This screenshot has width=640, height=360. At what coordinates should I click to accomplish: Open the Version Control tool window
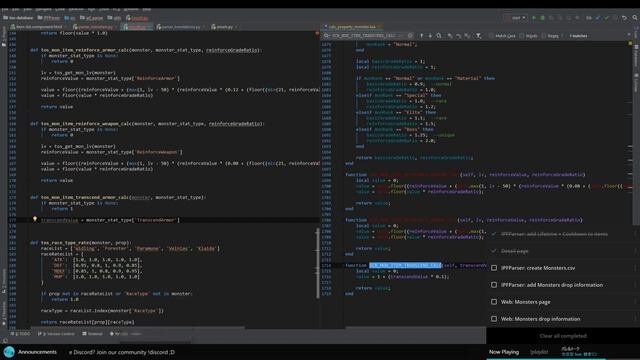(56, 334)
